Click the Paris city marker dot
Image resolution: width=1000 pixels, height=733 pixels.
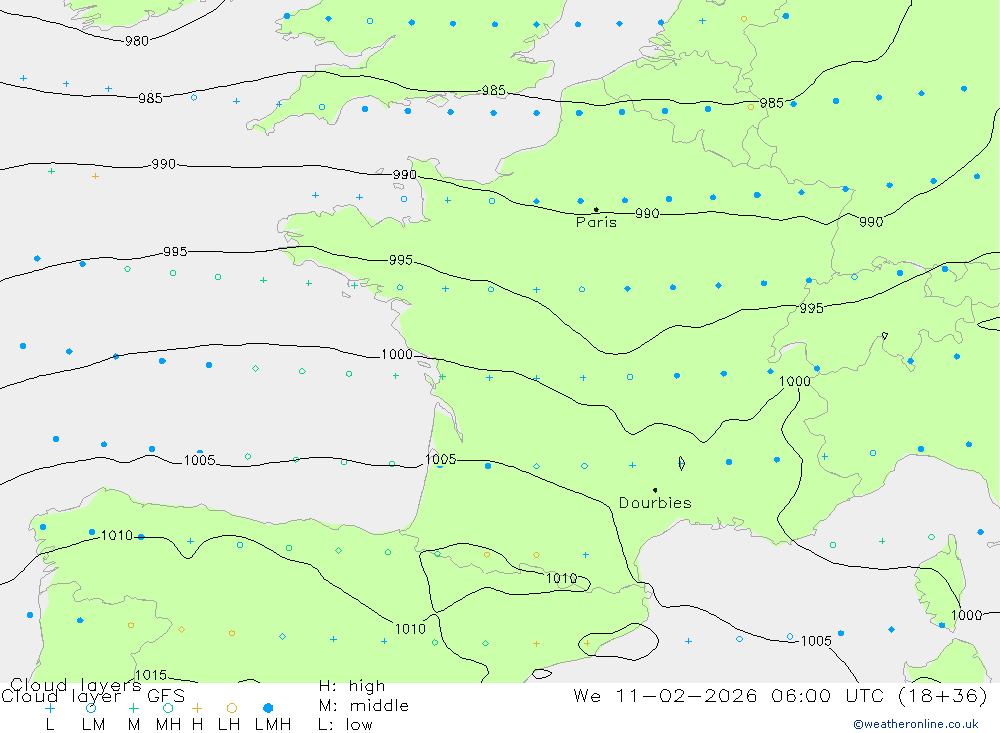click(596, 210)
